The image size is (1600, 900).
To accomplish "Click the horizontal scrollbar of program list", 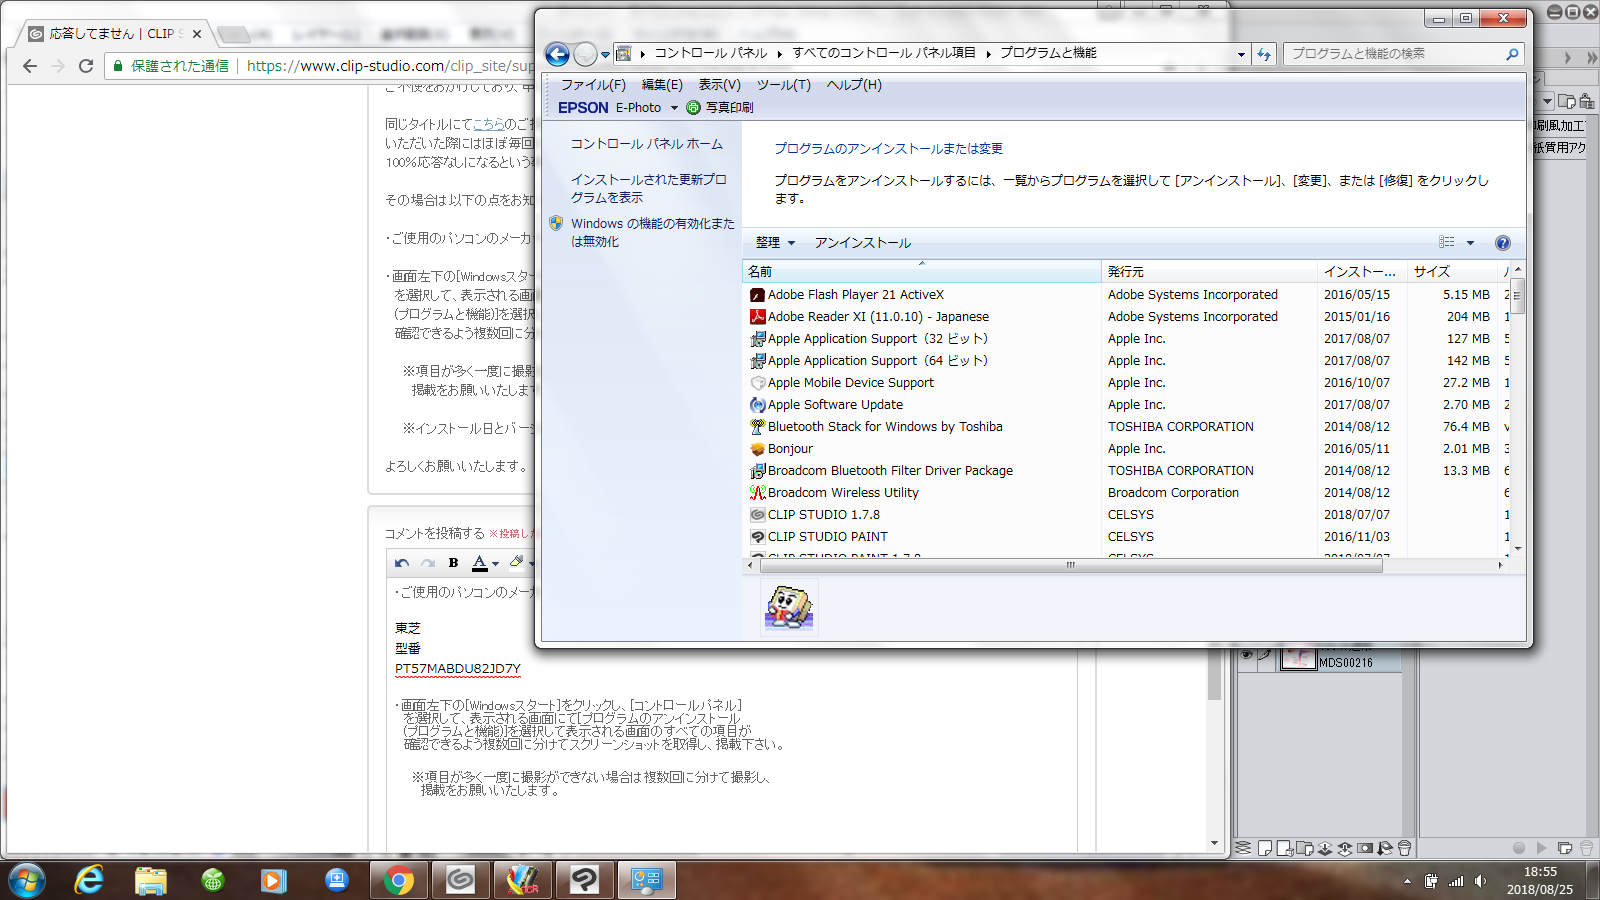I will 1069,565.
